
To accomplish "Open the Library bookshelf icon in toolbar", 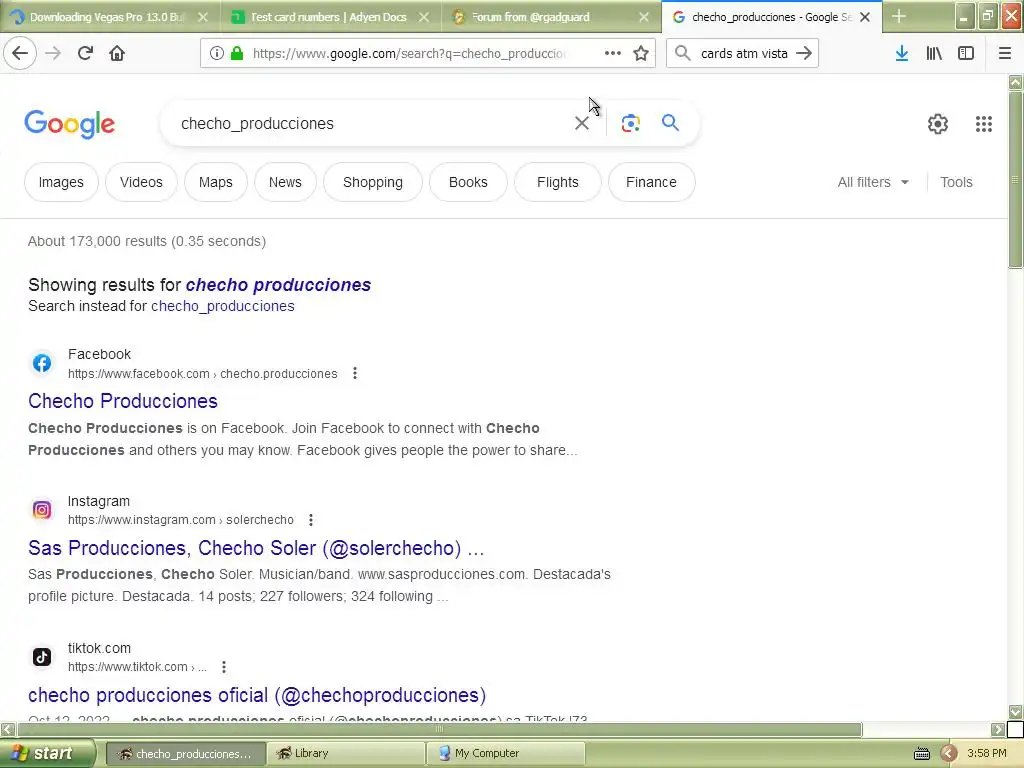I will tap(934, 53).
